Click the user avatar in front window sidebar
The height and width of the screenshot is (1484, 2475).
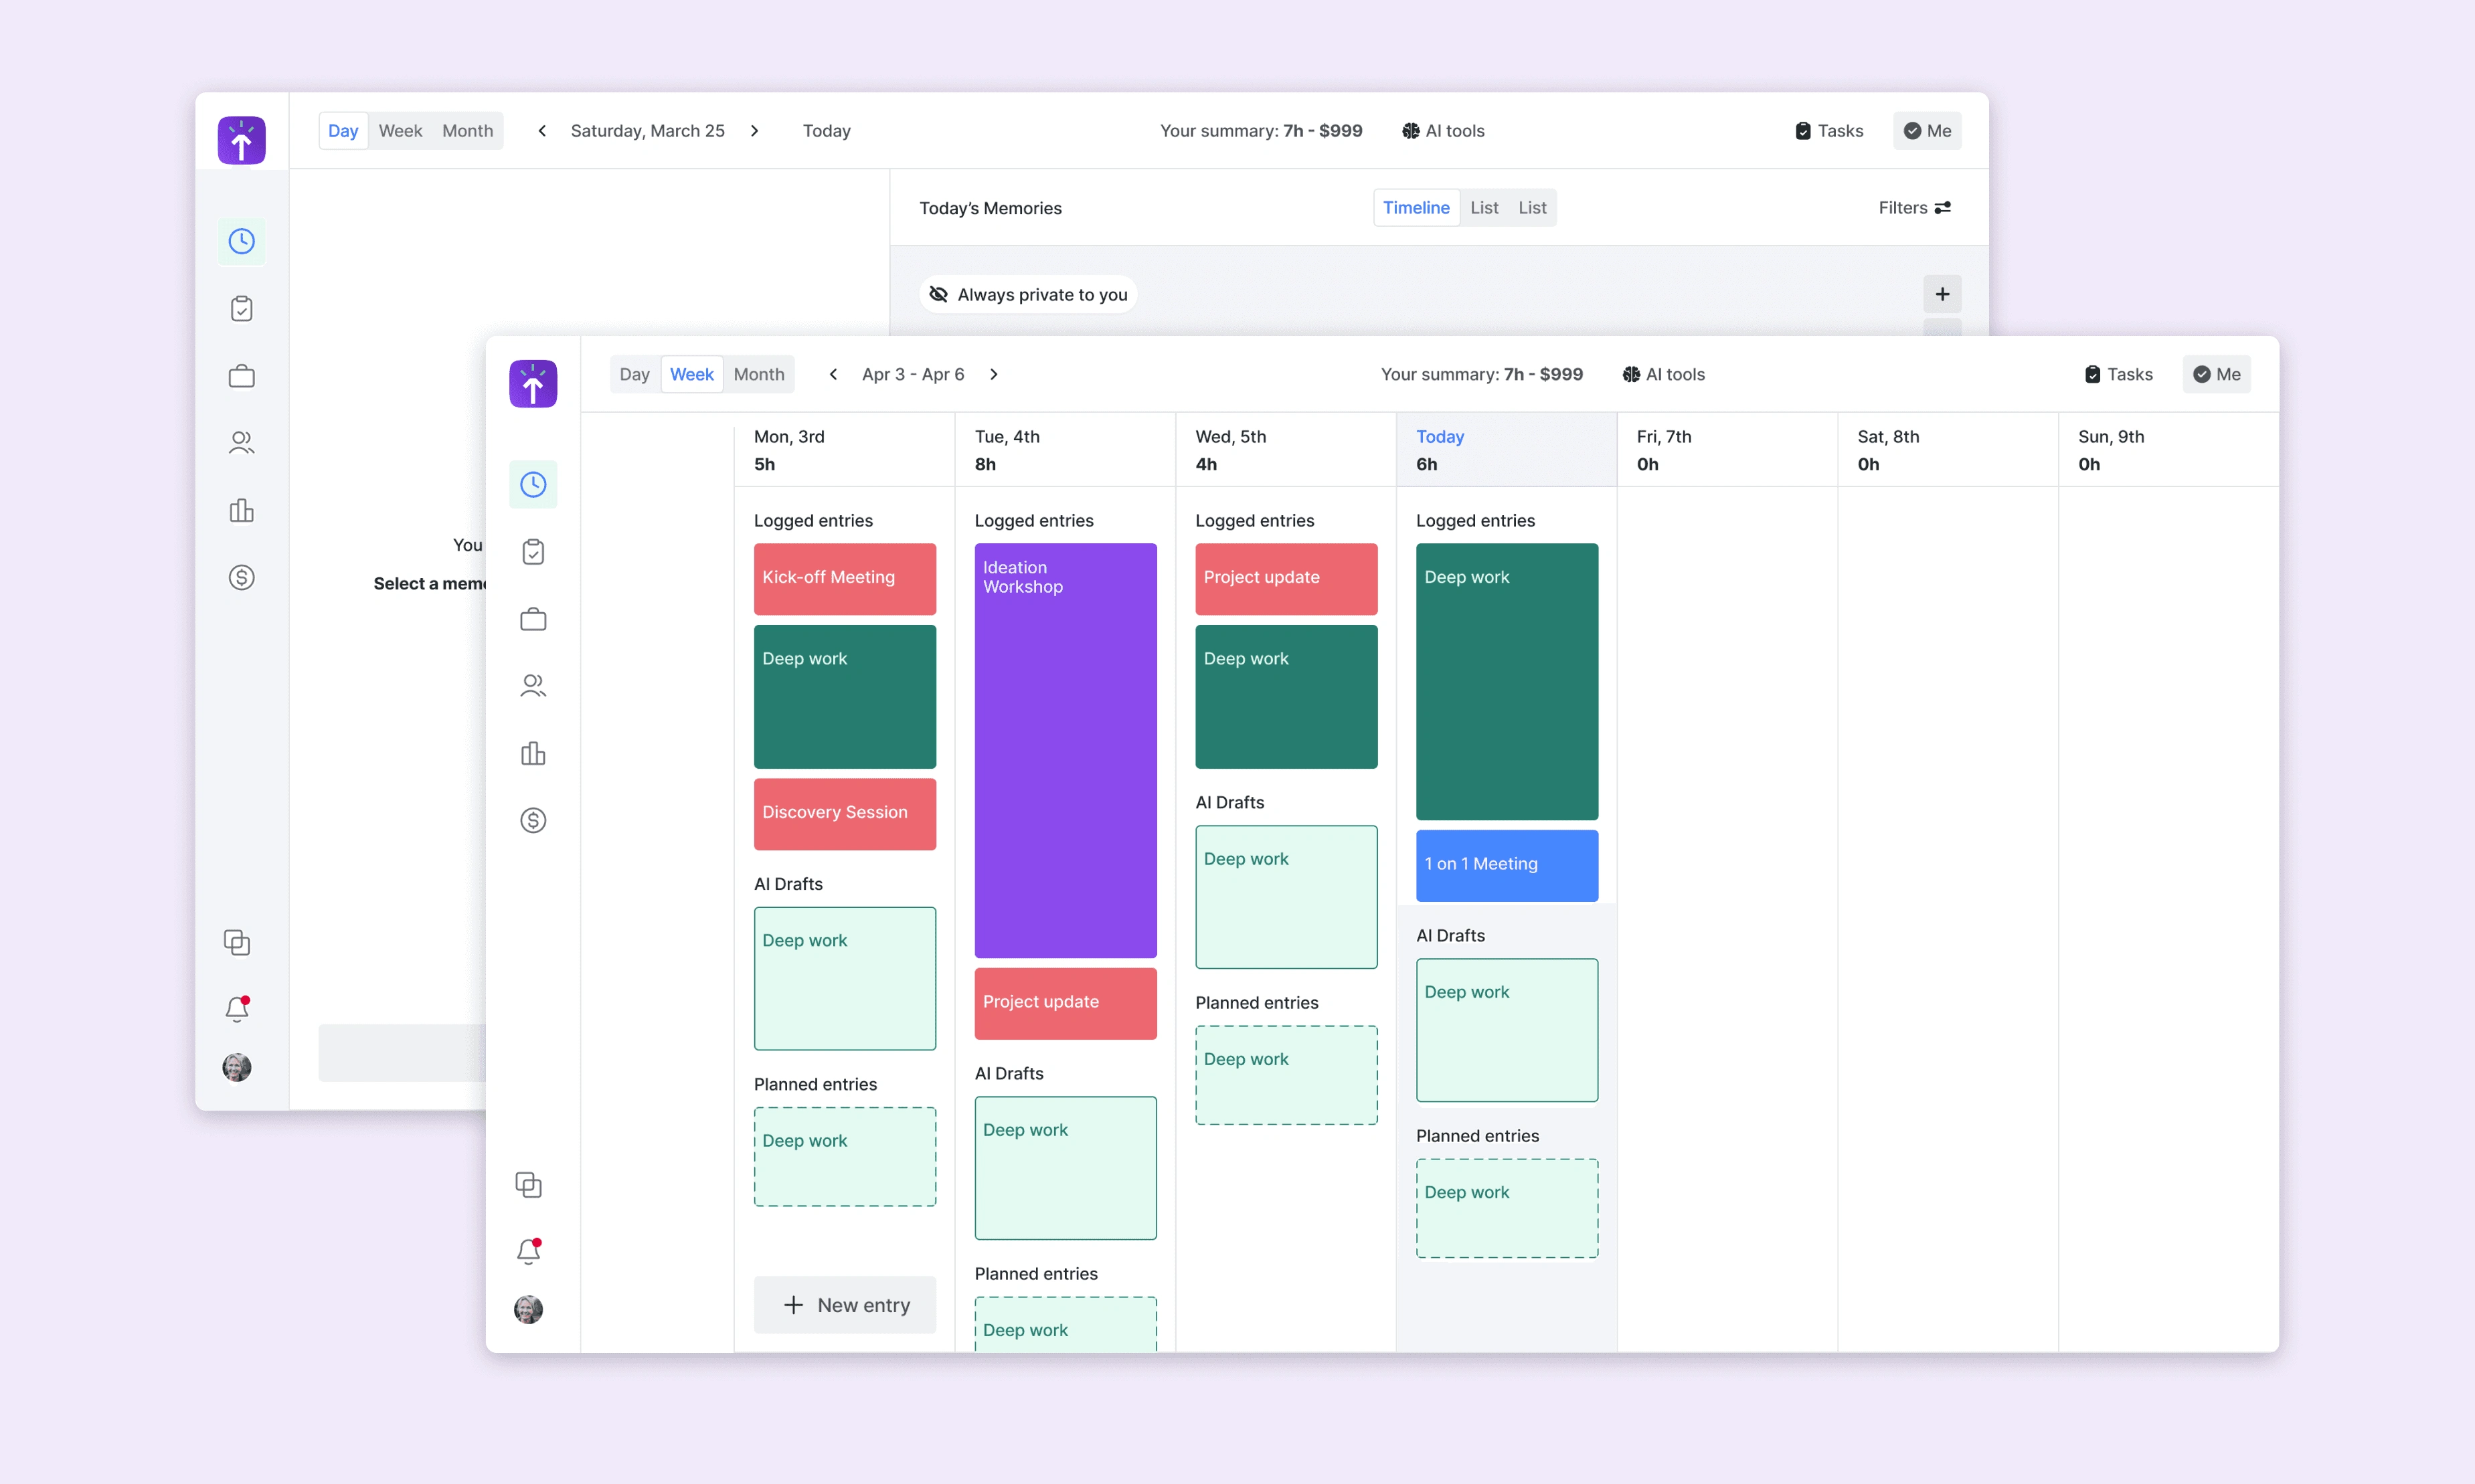pos(528,1309)
